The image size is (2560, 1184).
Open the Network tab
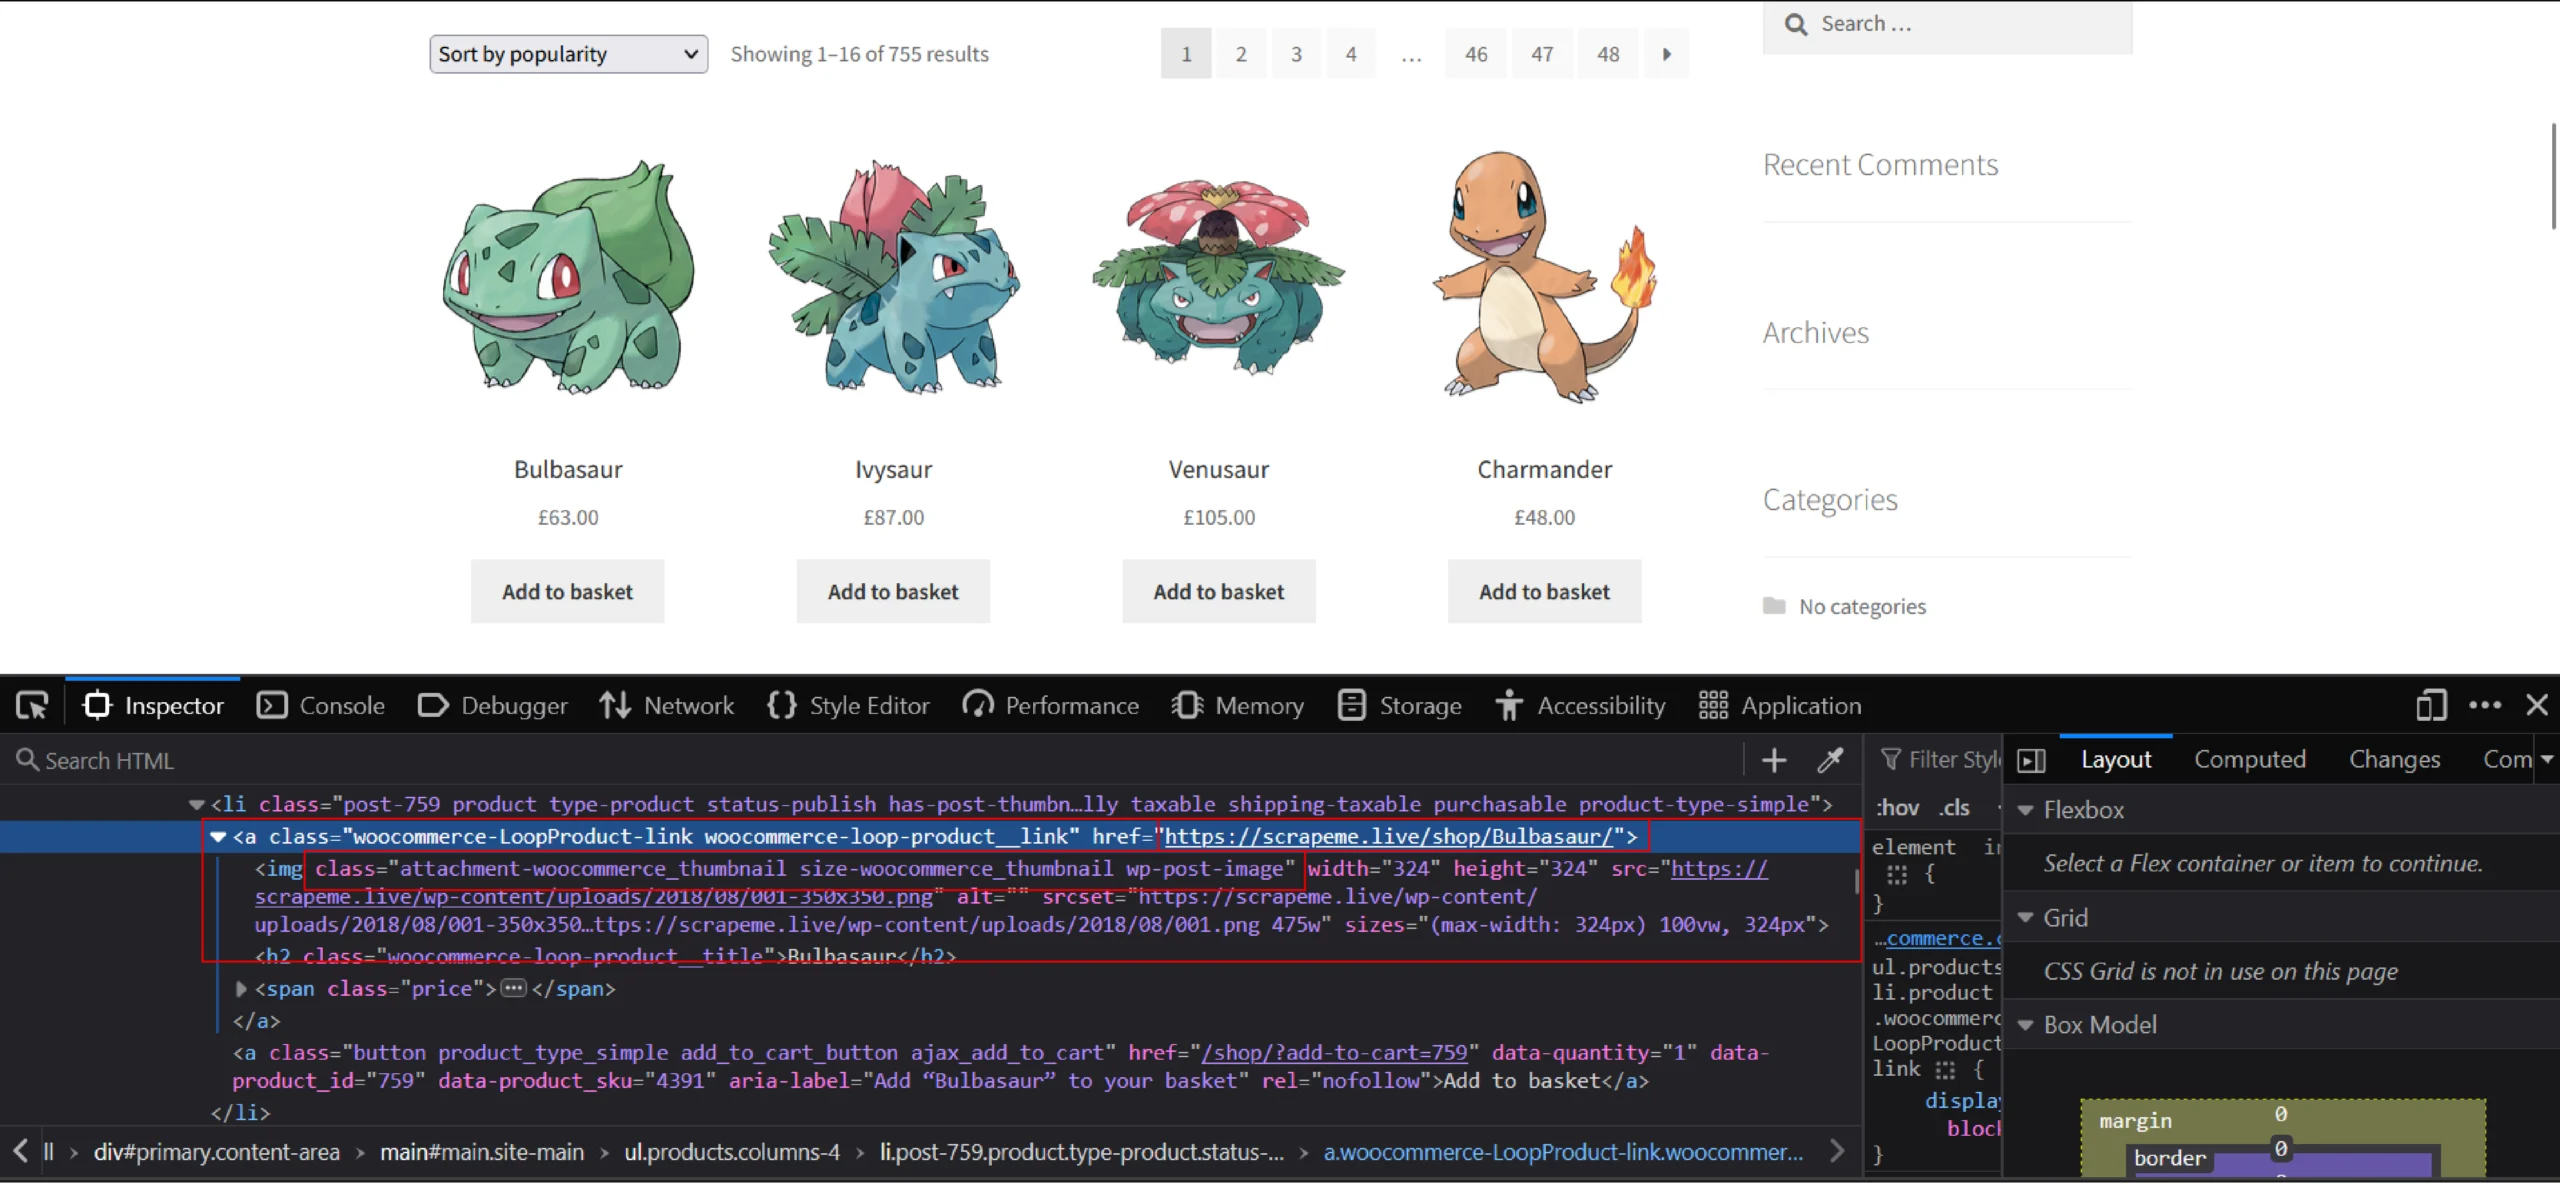[x=666, y=706]
